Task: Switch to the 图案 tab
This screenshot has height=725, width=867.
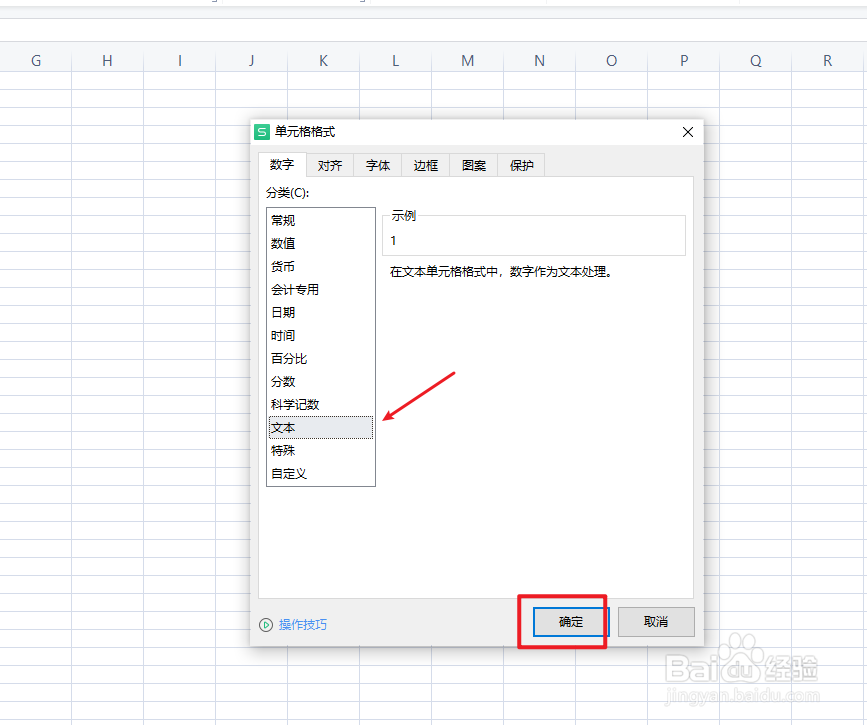Action: coord(474,165)
